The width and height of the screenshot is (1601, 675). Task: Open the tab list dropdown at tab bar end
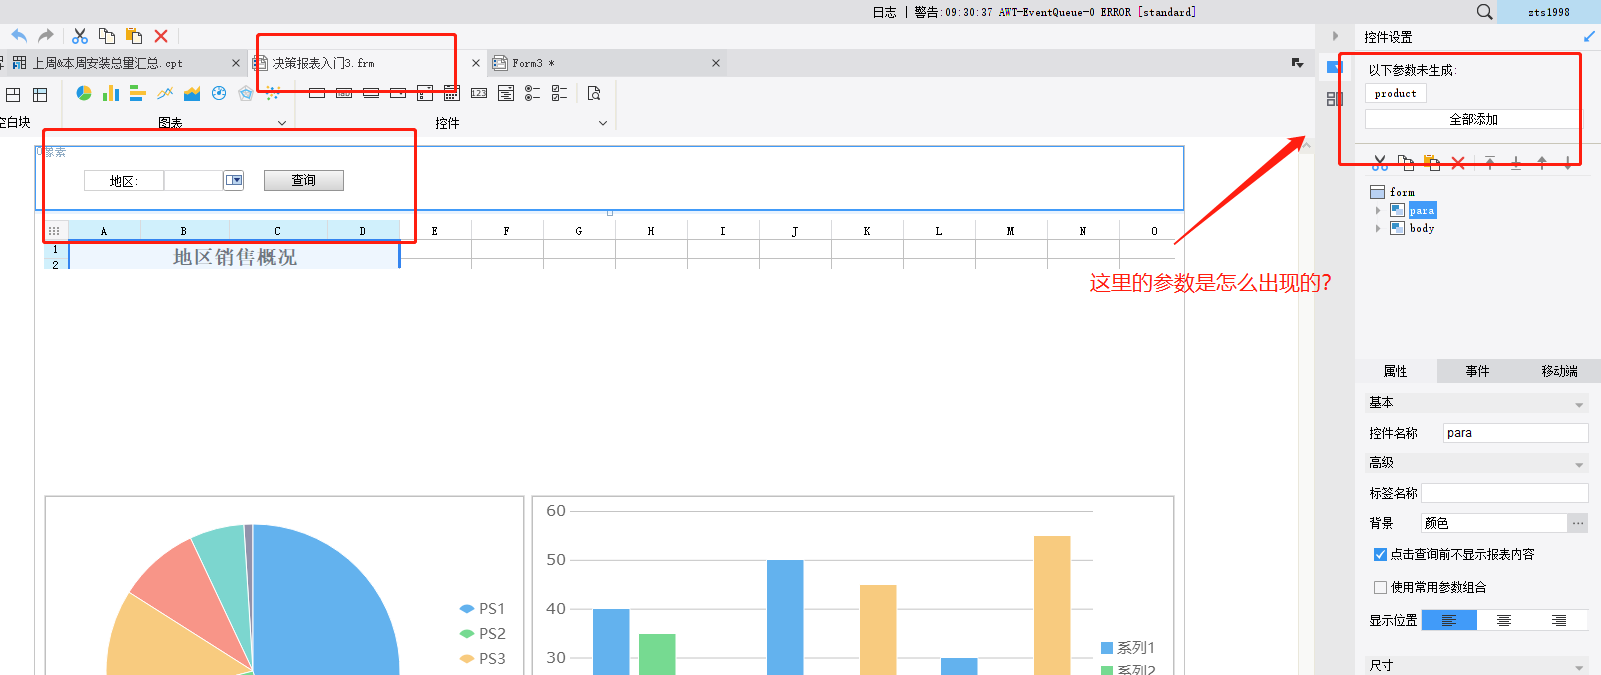[x=1297, y=63]
